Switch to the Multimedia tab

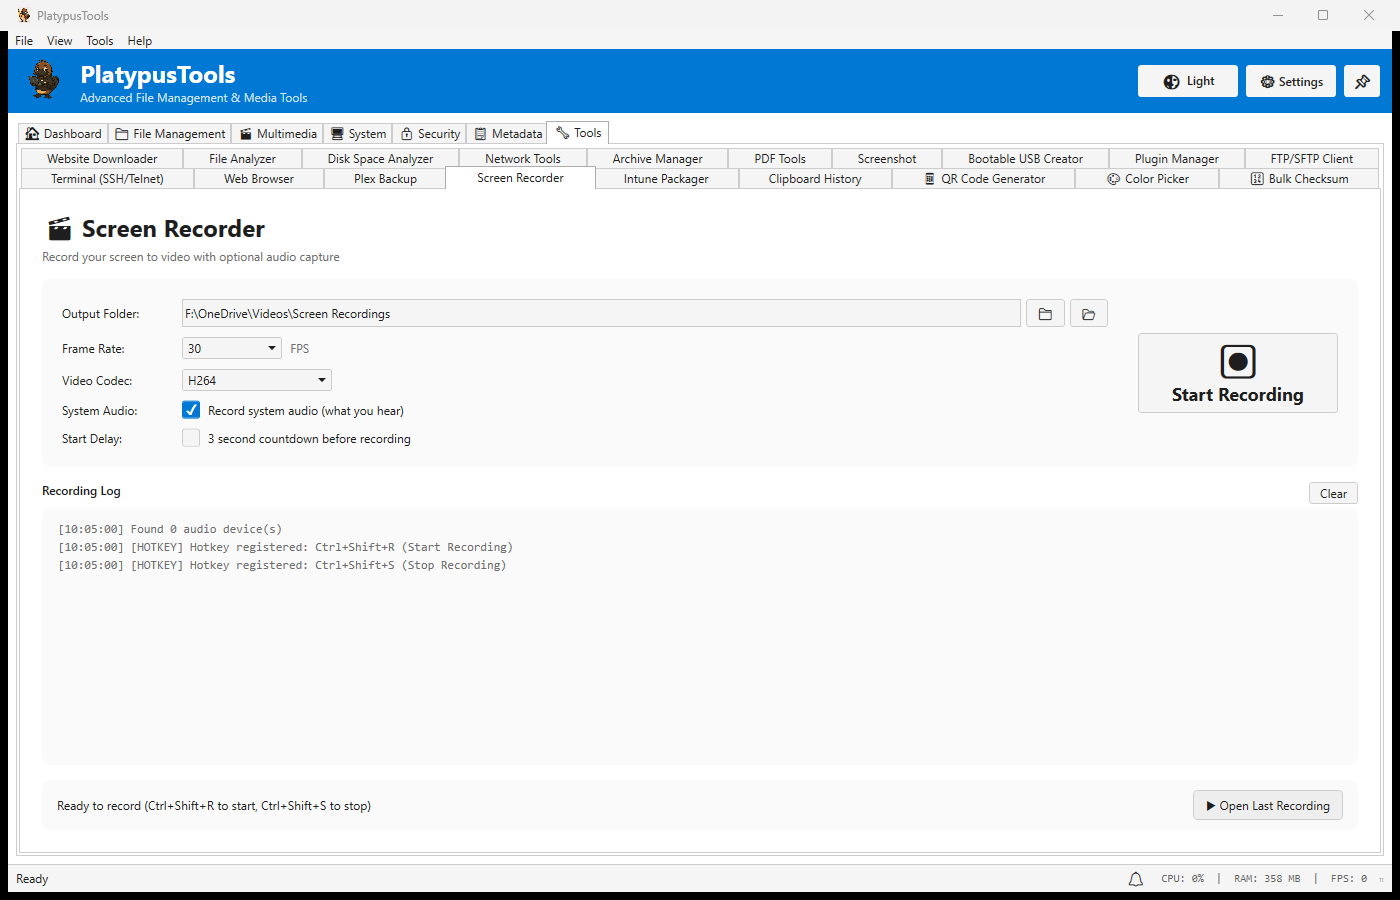(277, 134)
